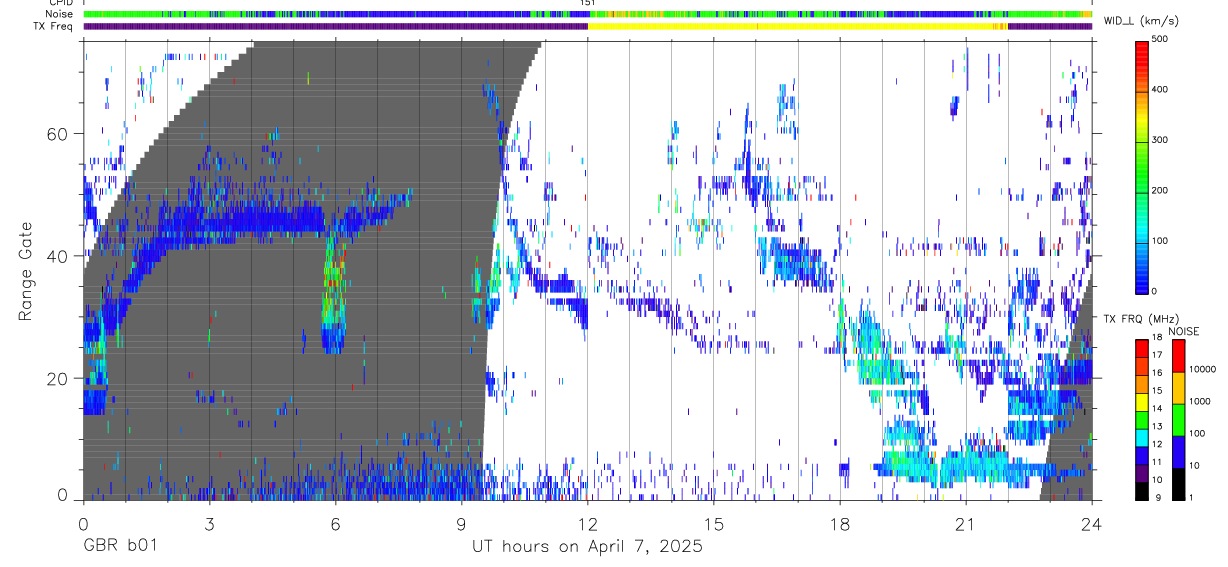Viewport: 1228px width, 567px height.
Task: Click the 18 label on TX FRQ scale
Action: pyautogui.click(x=1158, y=338)
